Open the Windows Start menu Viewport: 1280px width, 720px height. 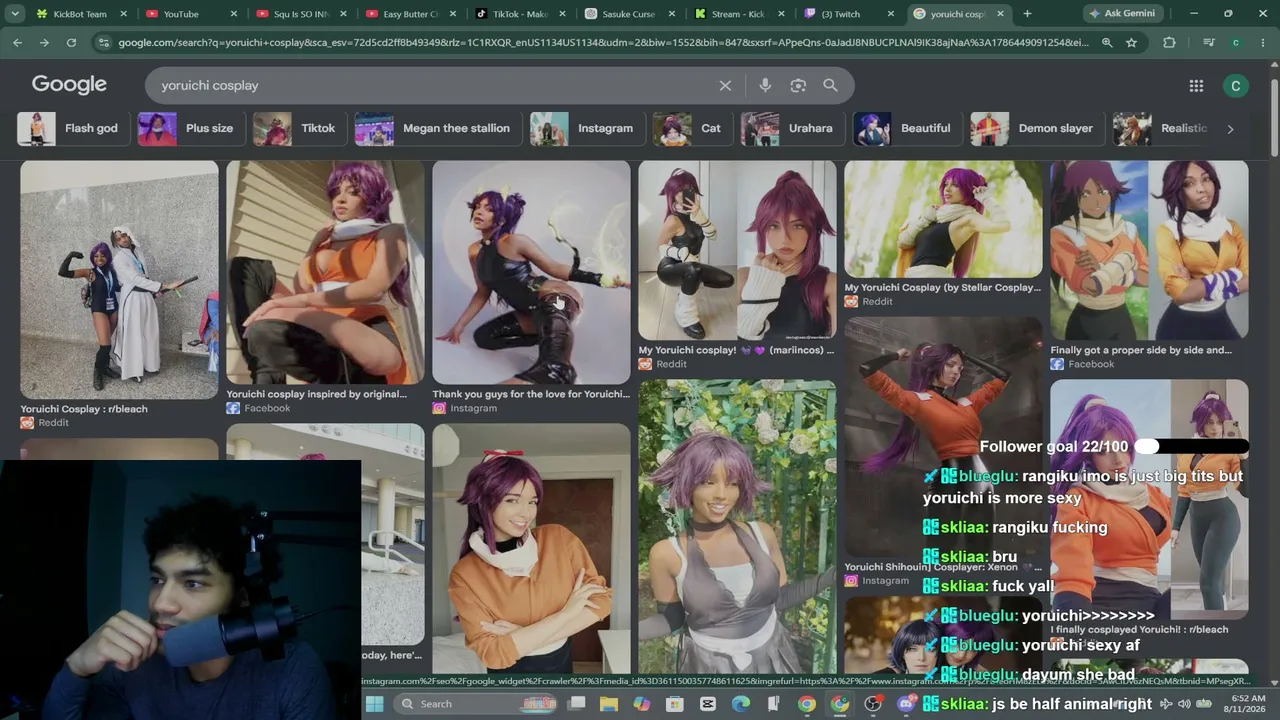[x=374, y=704]
